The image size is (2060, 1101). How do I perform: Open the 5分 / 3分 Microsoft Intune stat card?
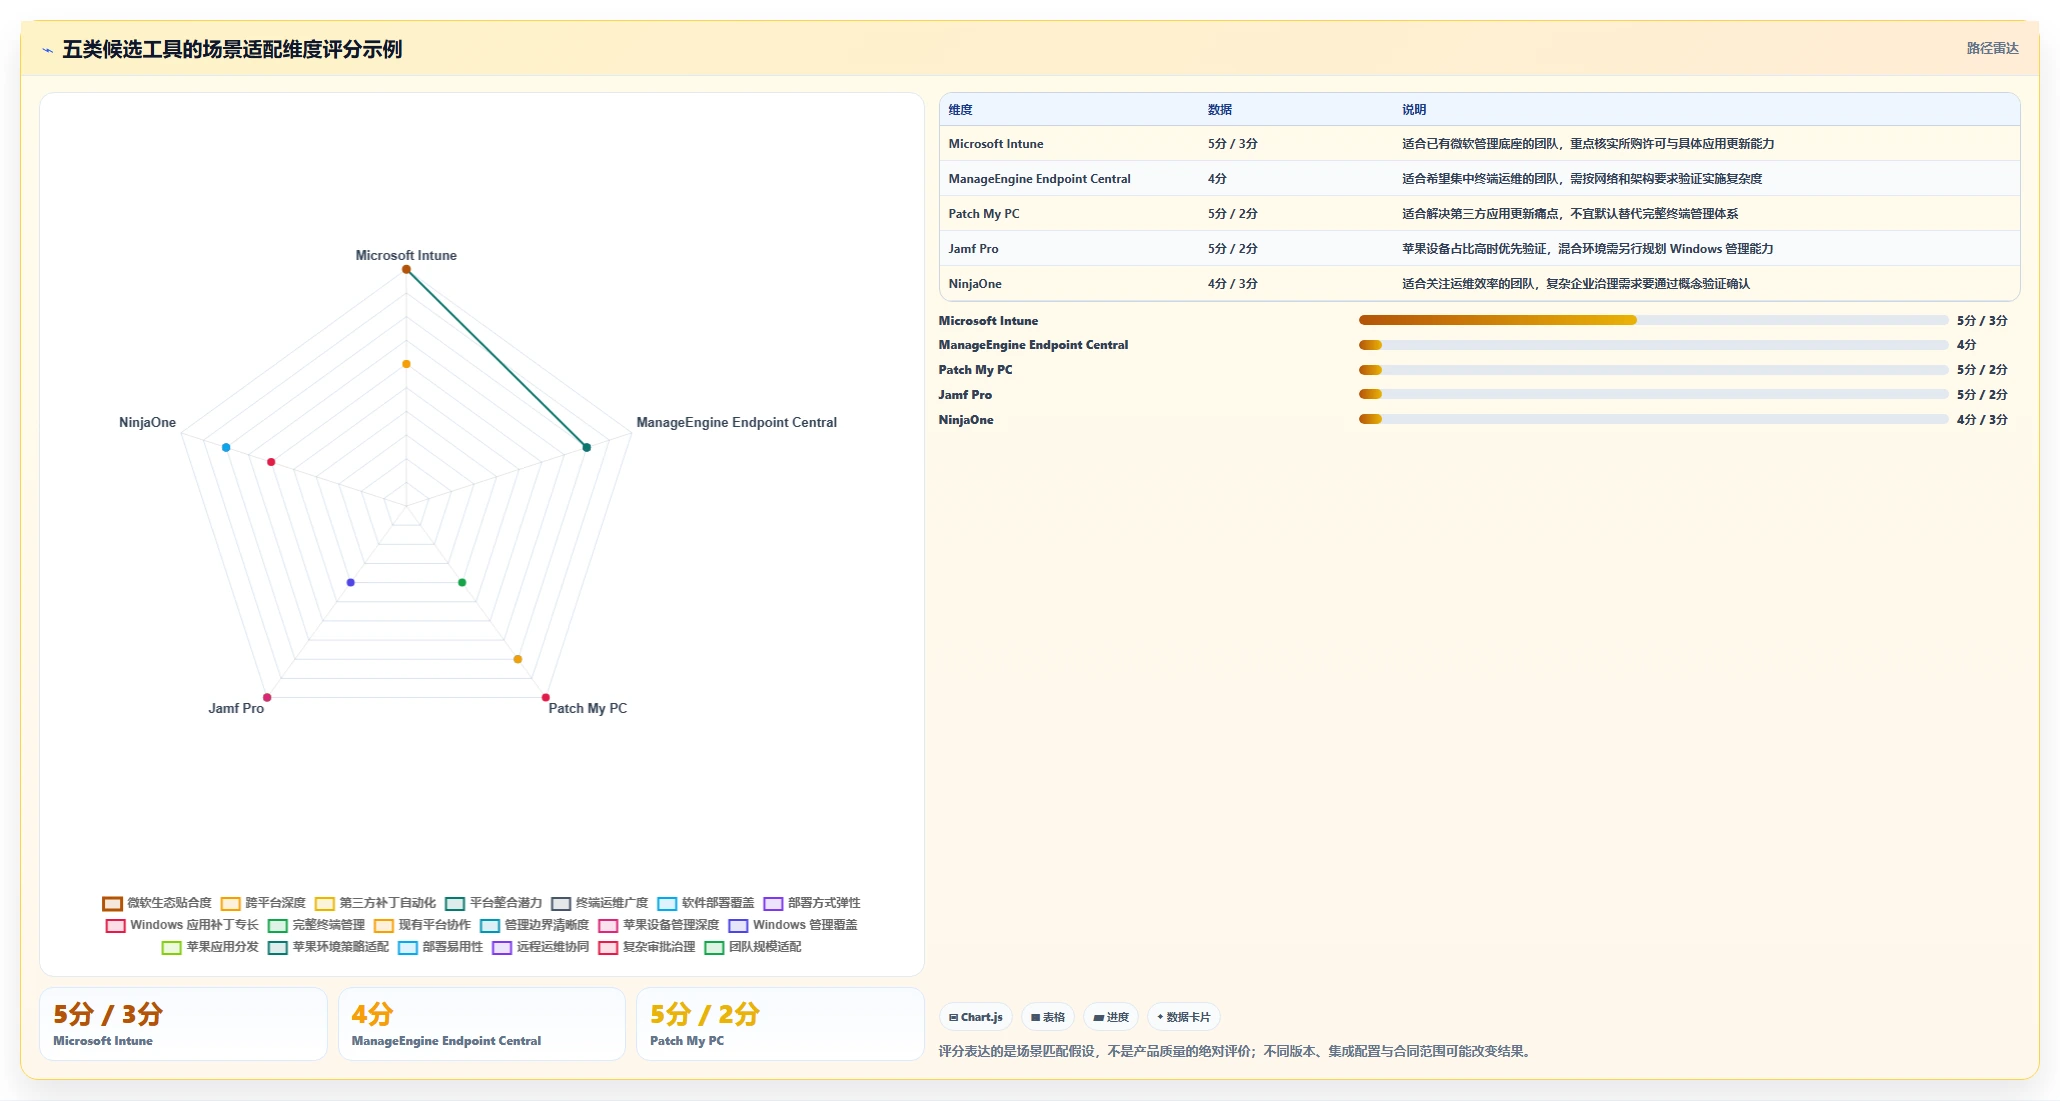183,1024
